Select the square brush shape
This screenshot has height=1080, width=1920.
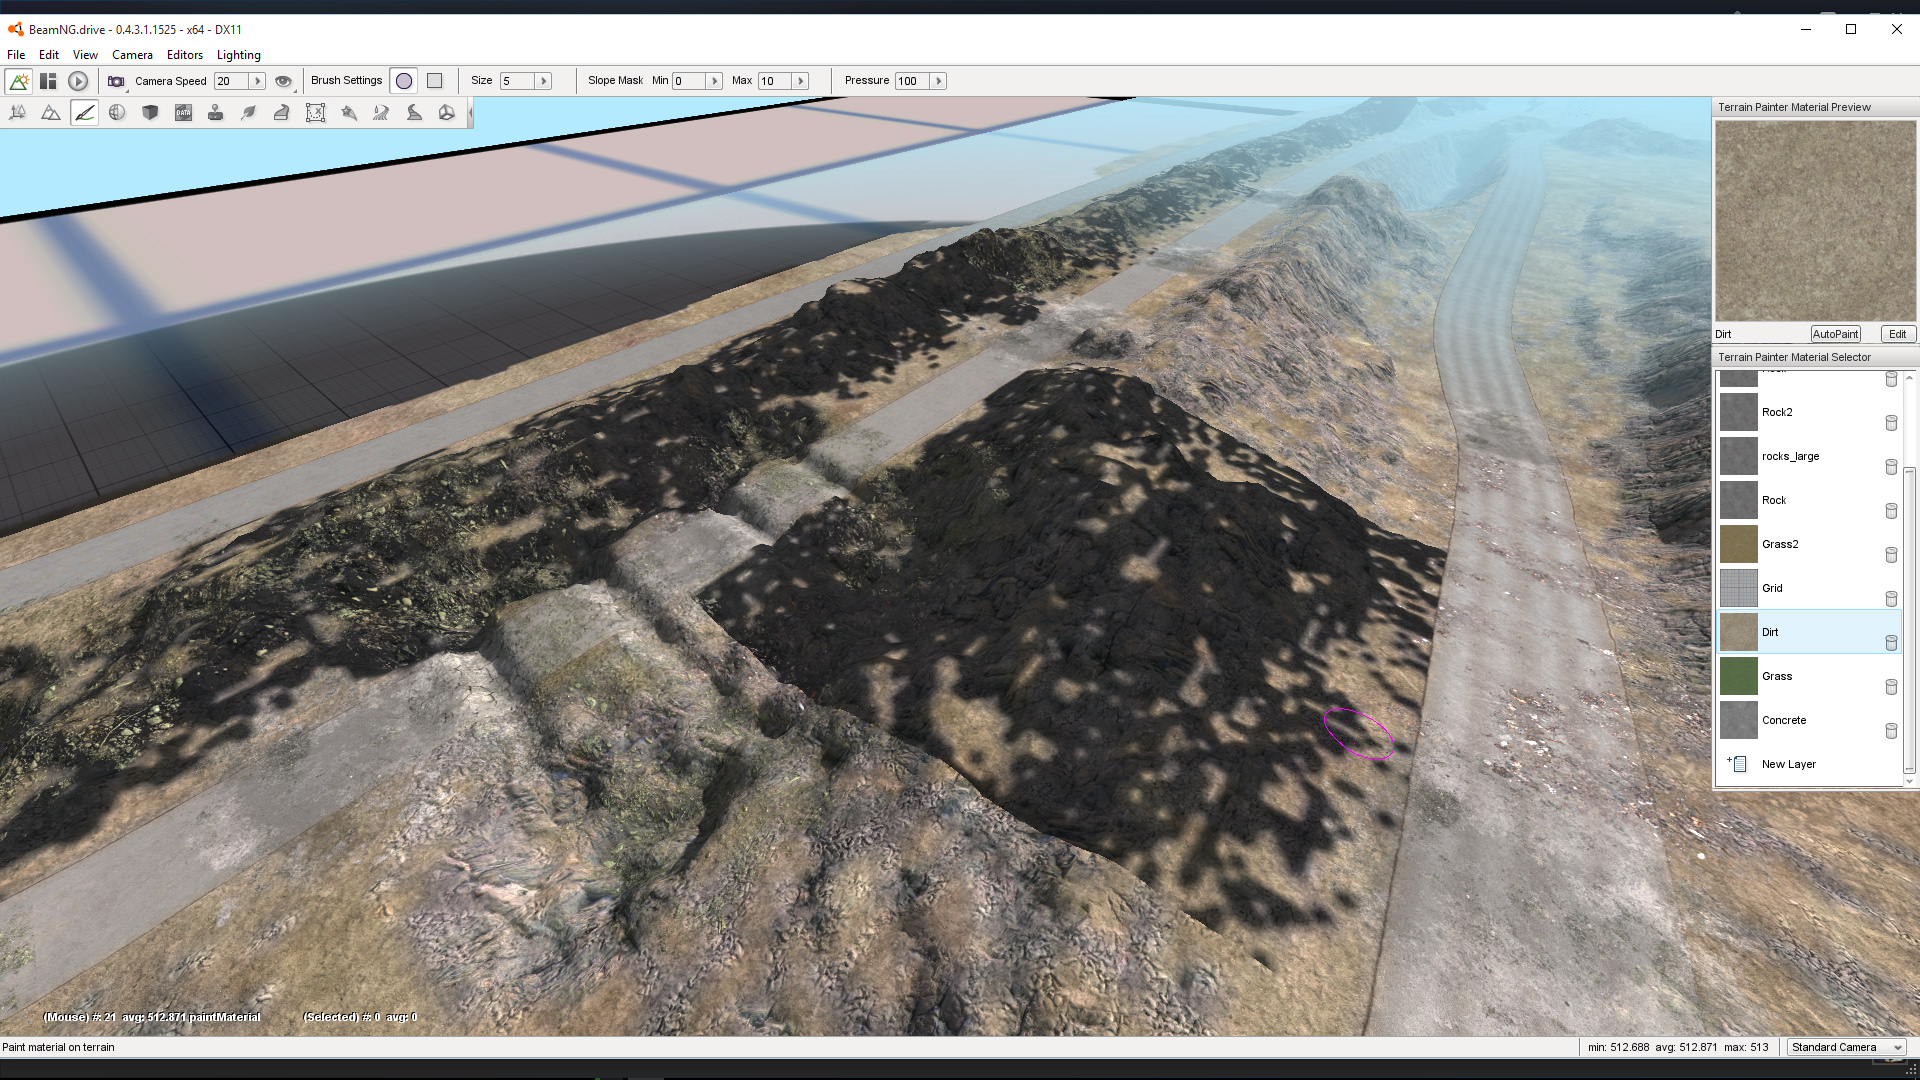(x=435, y=81)
